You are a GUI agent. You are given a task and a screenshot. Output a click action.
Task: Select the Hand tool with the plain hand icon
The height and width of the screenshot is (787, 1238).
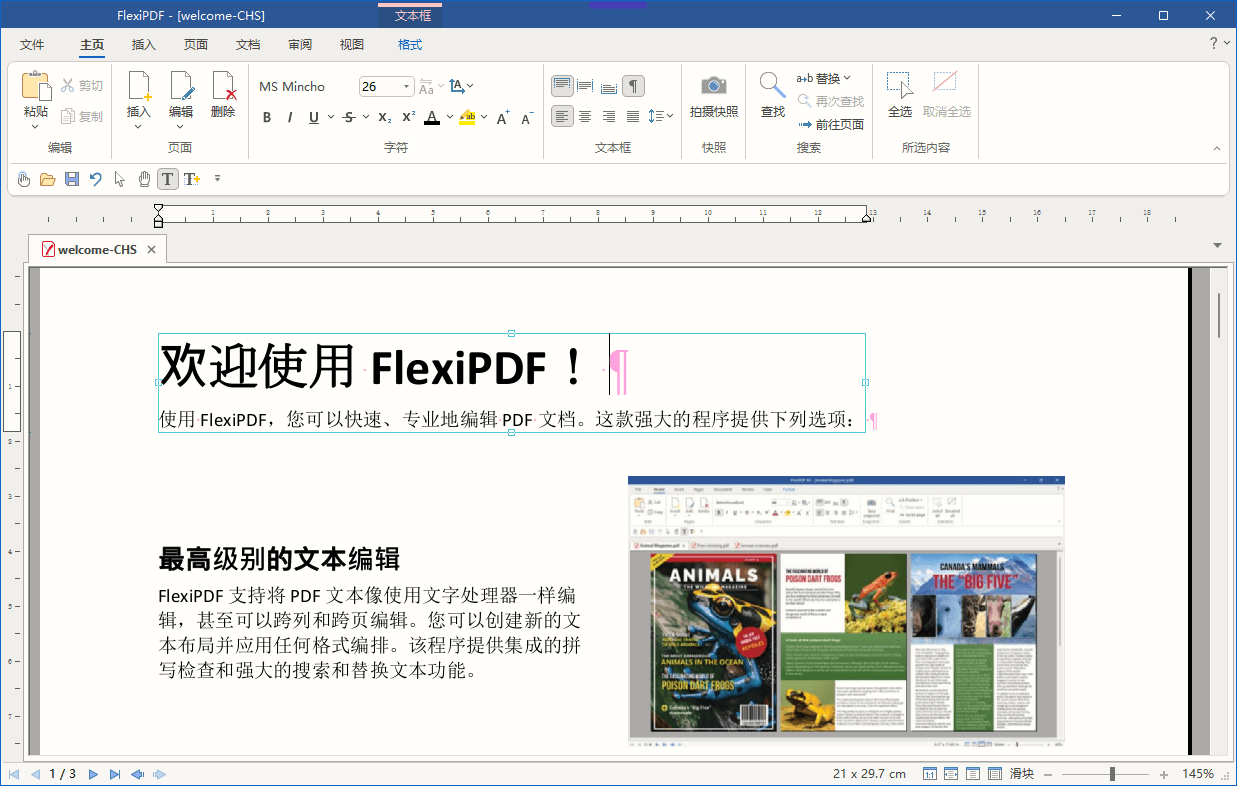click(x=144, y=179)
